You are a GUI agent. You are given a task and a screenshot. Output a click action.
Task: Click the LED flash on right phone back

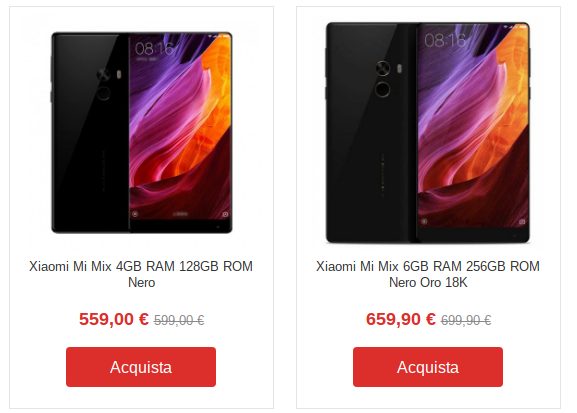click(400, 69)
